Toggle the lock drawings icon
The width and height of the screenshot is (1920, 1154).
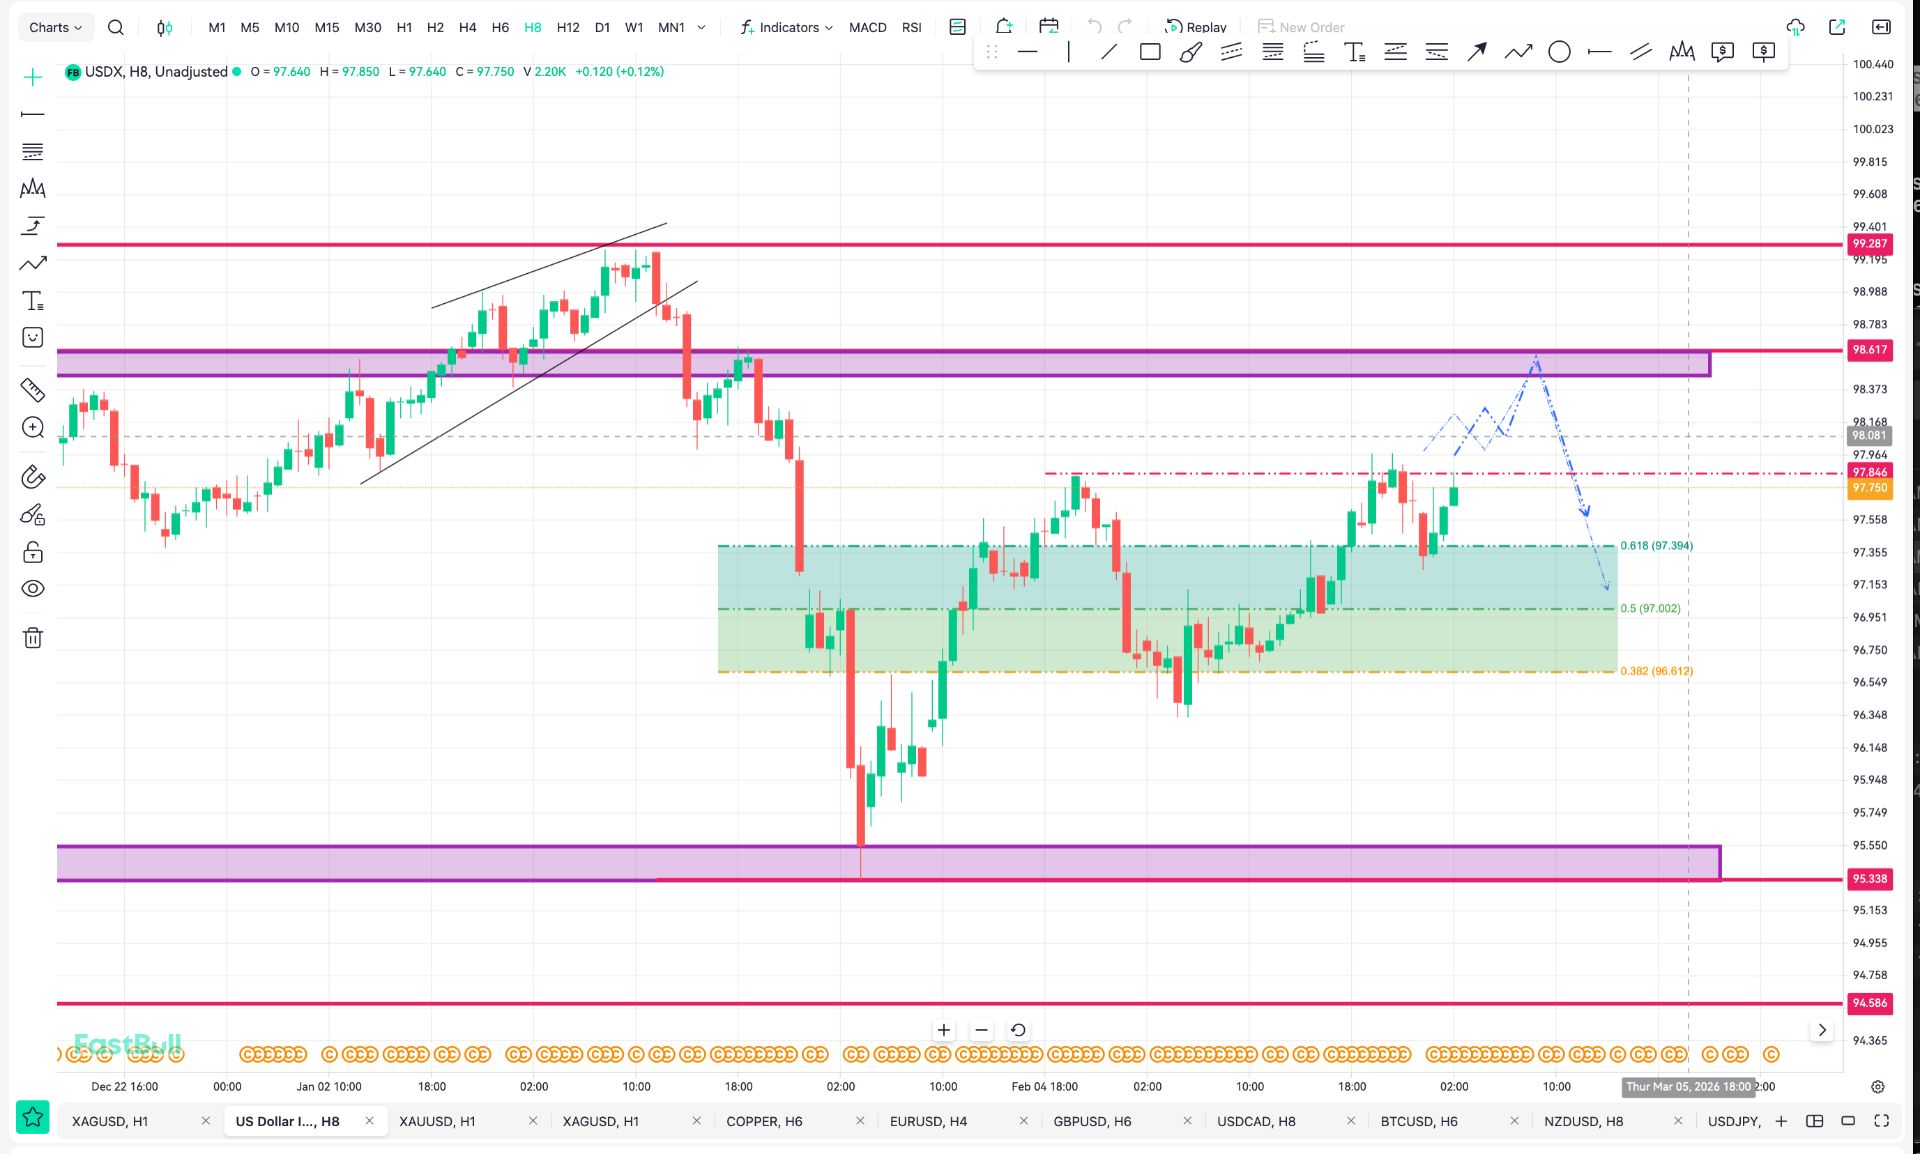[33, 552]
